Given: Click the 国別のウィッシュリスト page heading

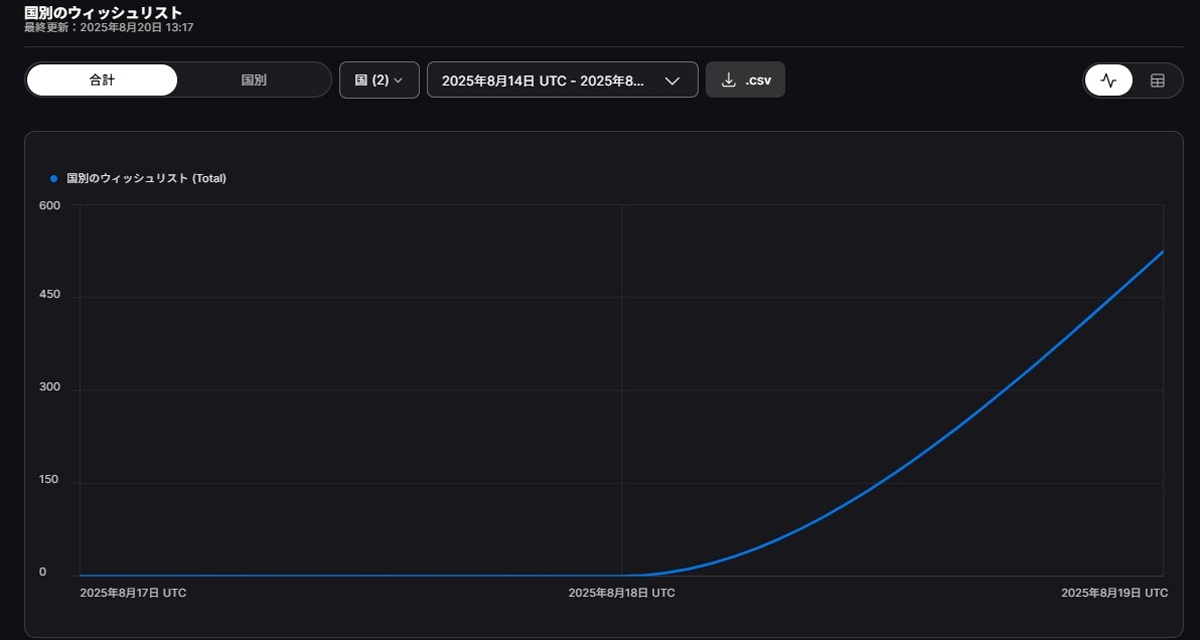Looking at the screenshot, I should 103,12.
